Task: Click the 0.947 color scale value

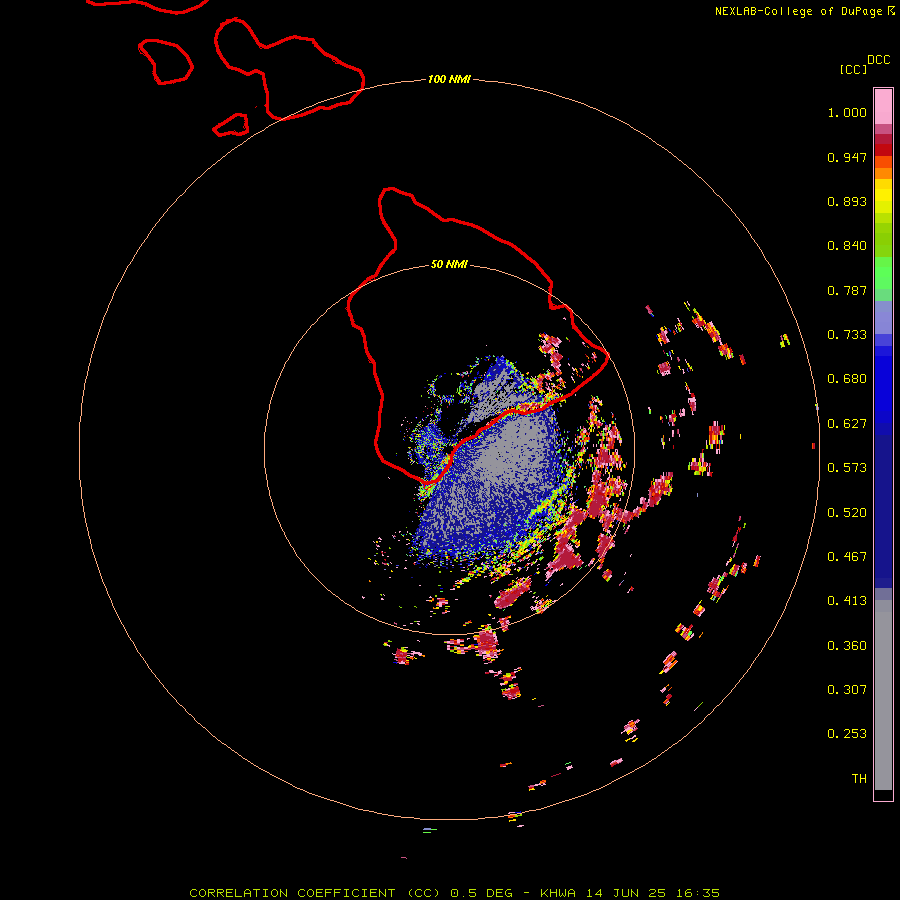Action: (847, 157)
